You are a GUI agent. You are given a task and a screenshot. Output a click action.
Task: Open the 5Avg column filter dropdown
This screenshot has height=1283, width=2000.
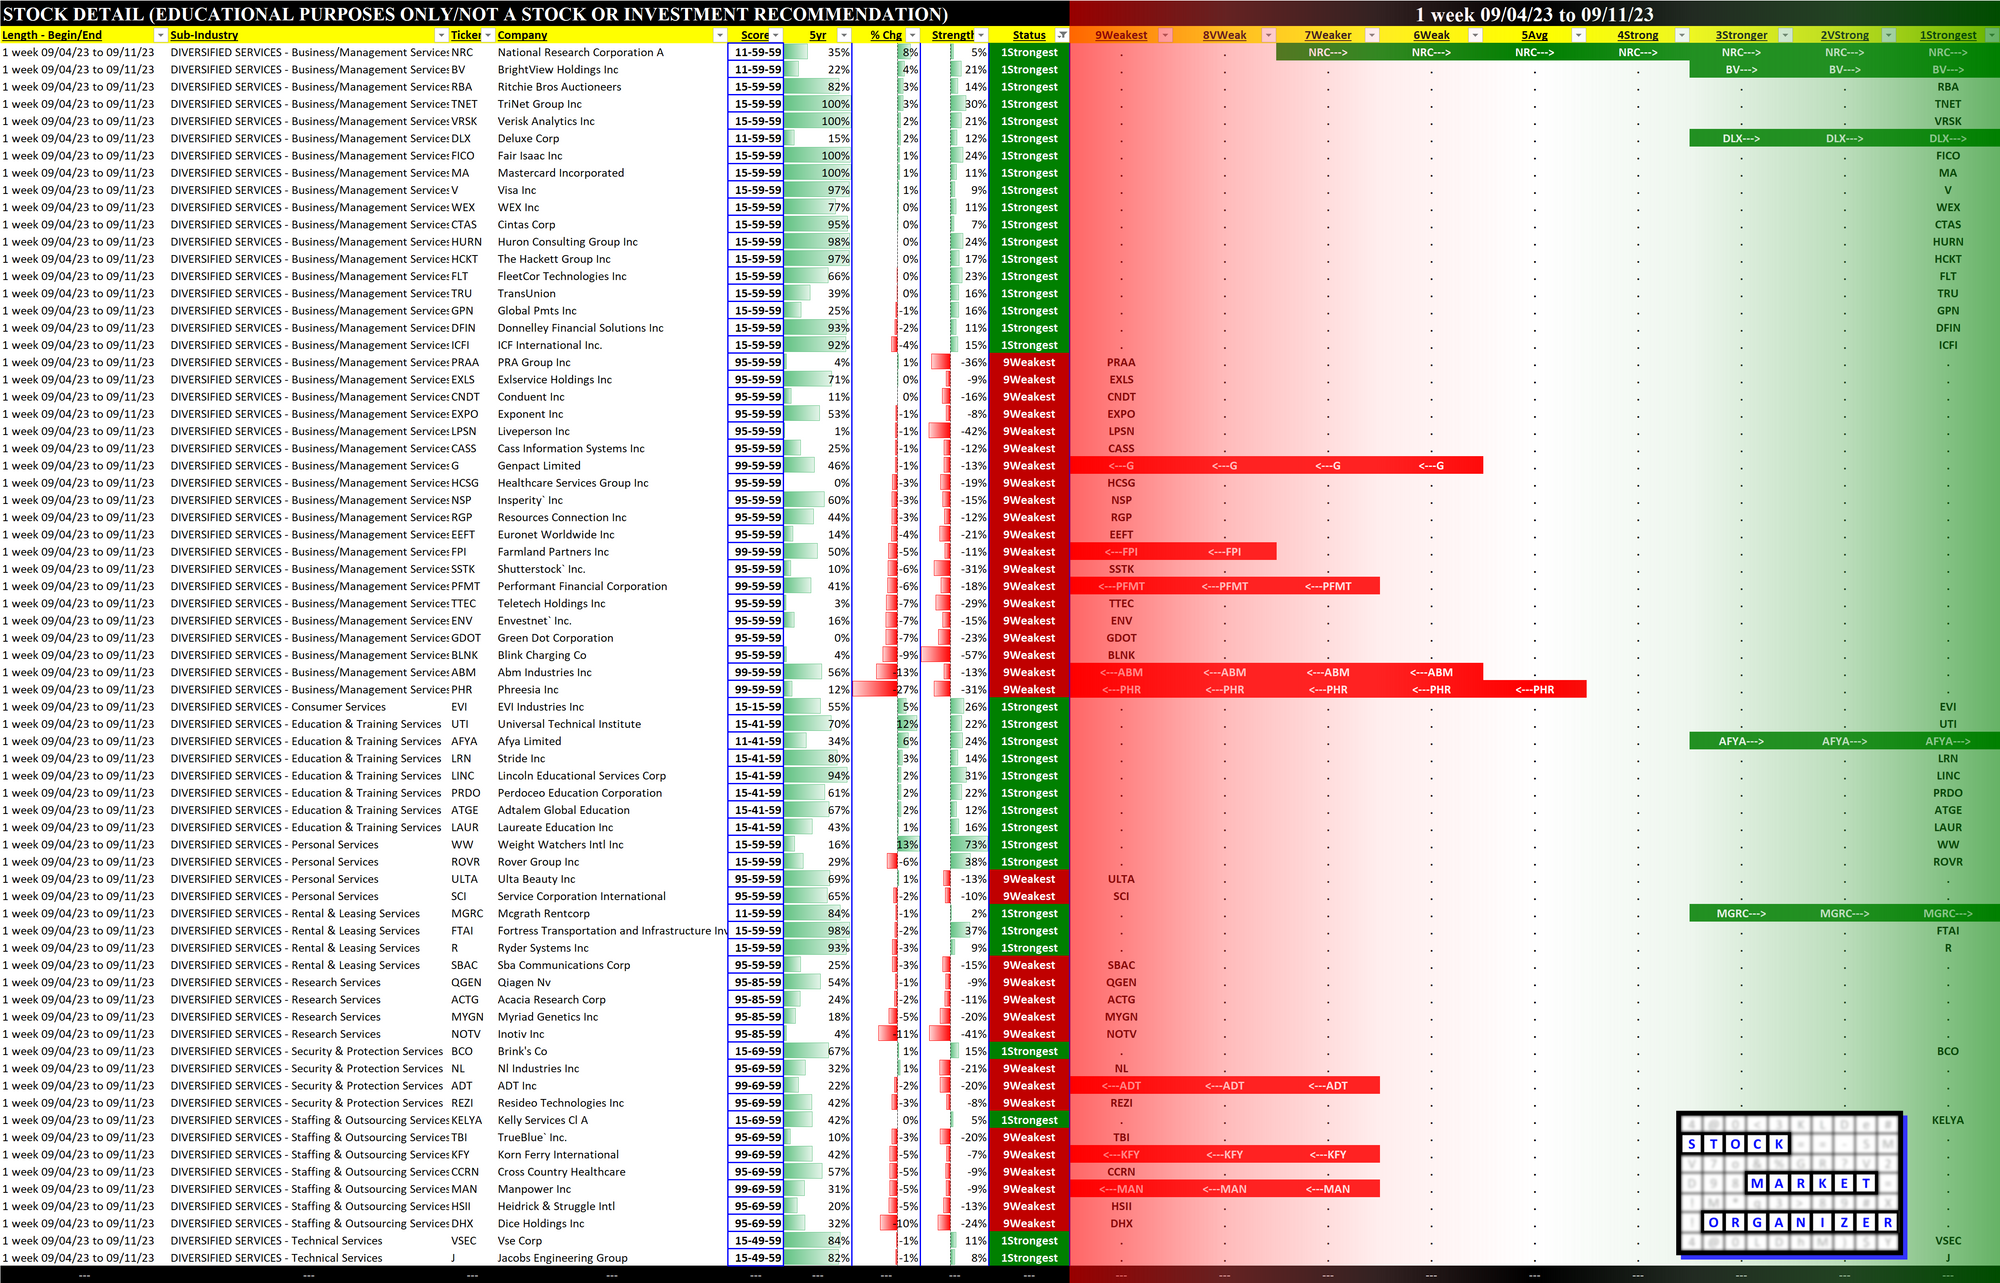click(1578, 35)
